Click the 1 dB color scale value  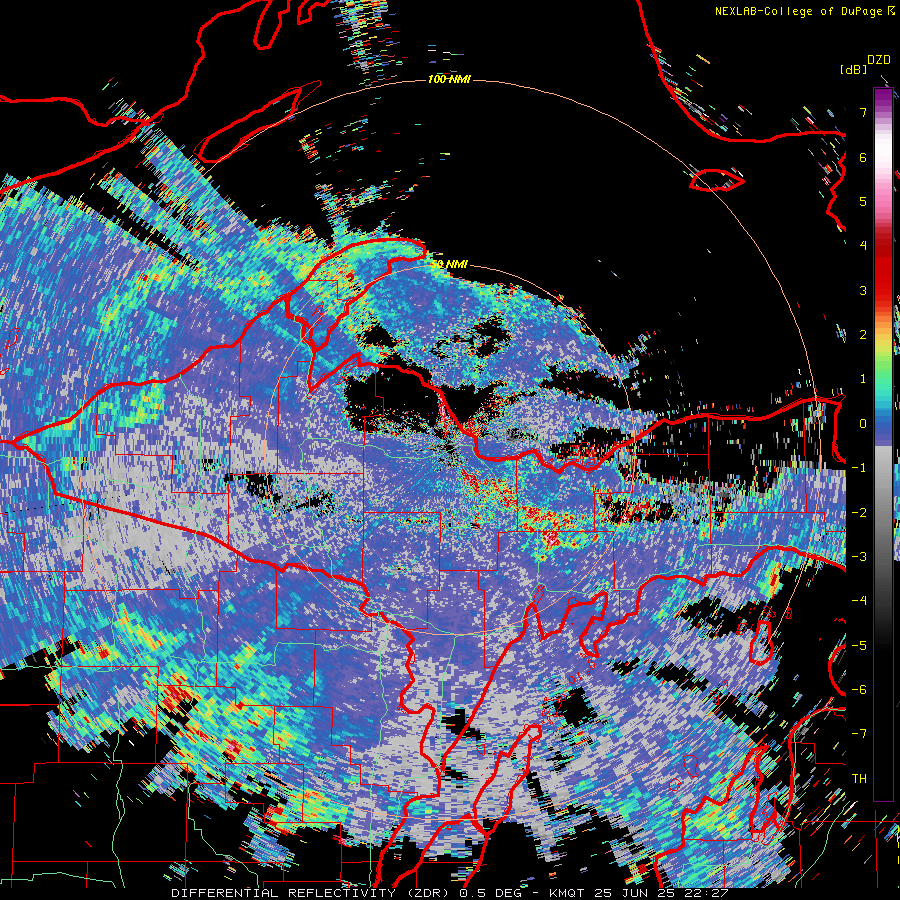[863, 379]
